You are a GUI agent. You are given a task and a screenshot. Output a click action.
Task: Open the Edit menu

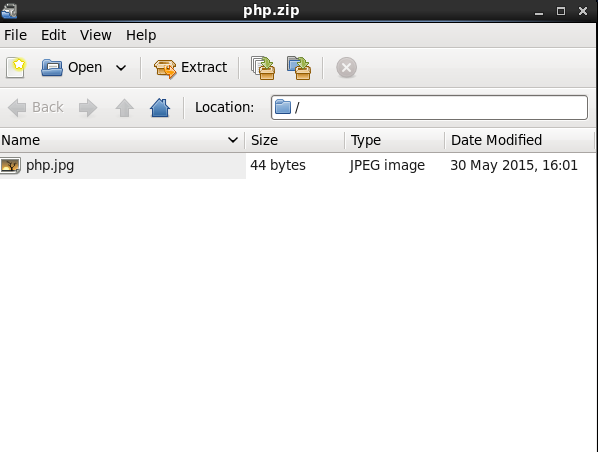[53, 35]
